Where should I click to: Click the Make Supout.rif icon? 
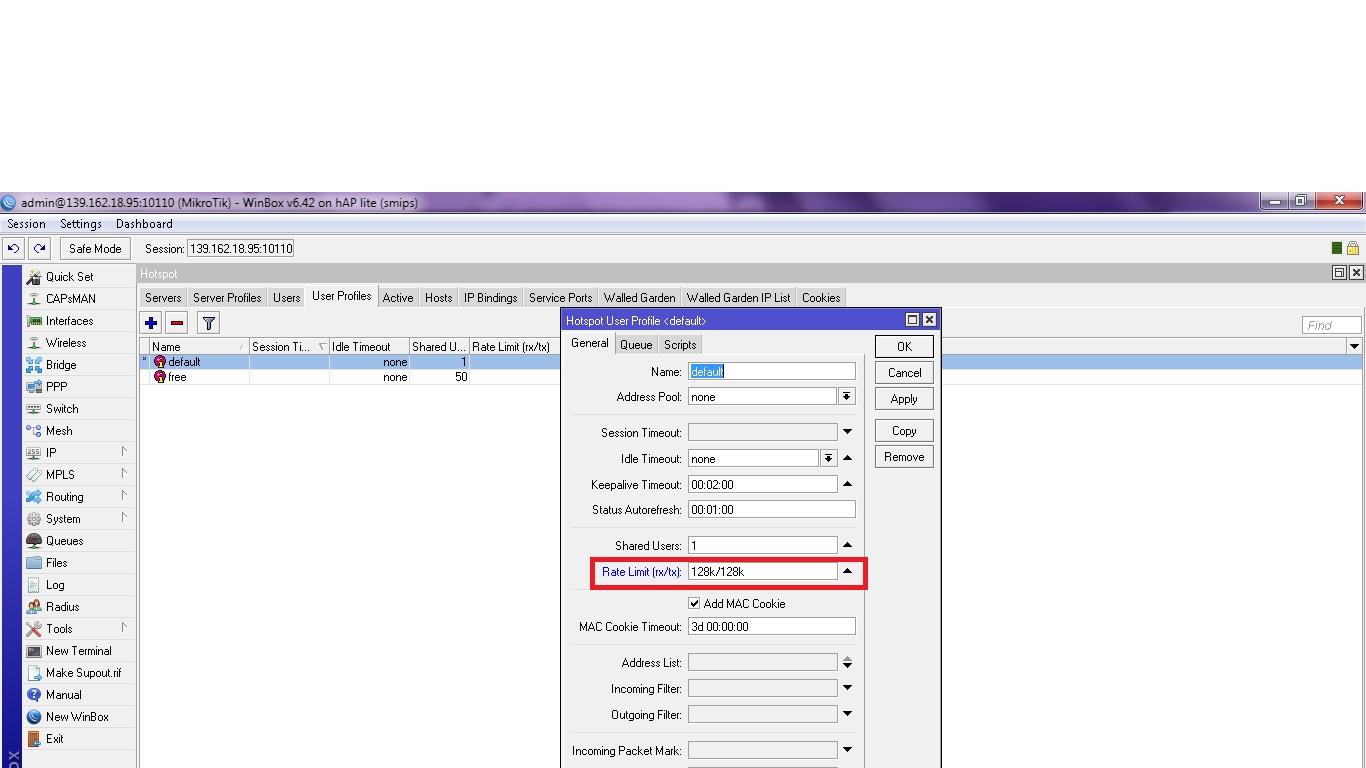coord(34,673)
